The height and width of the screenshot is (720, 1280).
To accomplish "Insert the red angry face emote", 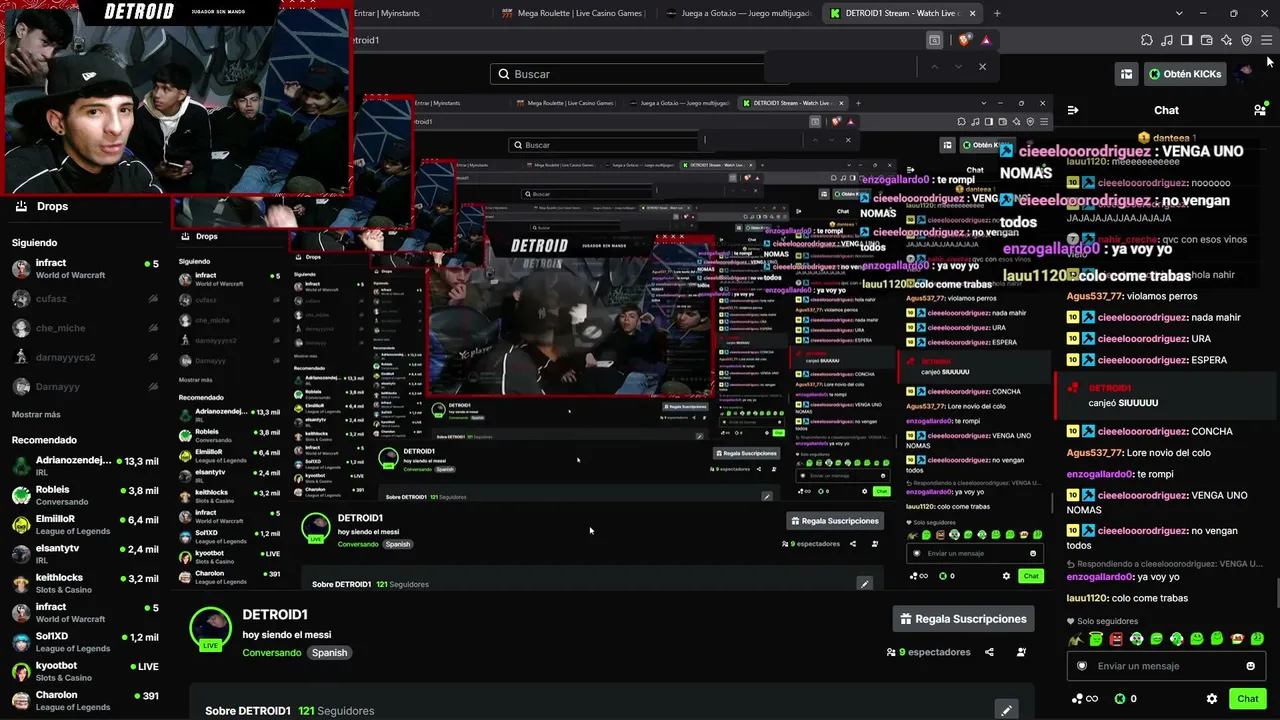I will (1116, 639).
